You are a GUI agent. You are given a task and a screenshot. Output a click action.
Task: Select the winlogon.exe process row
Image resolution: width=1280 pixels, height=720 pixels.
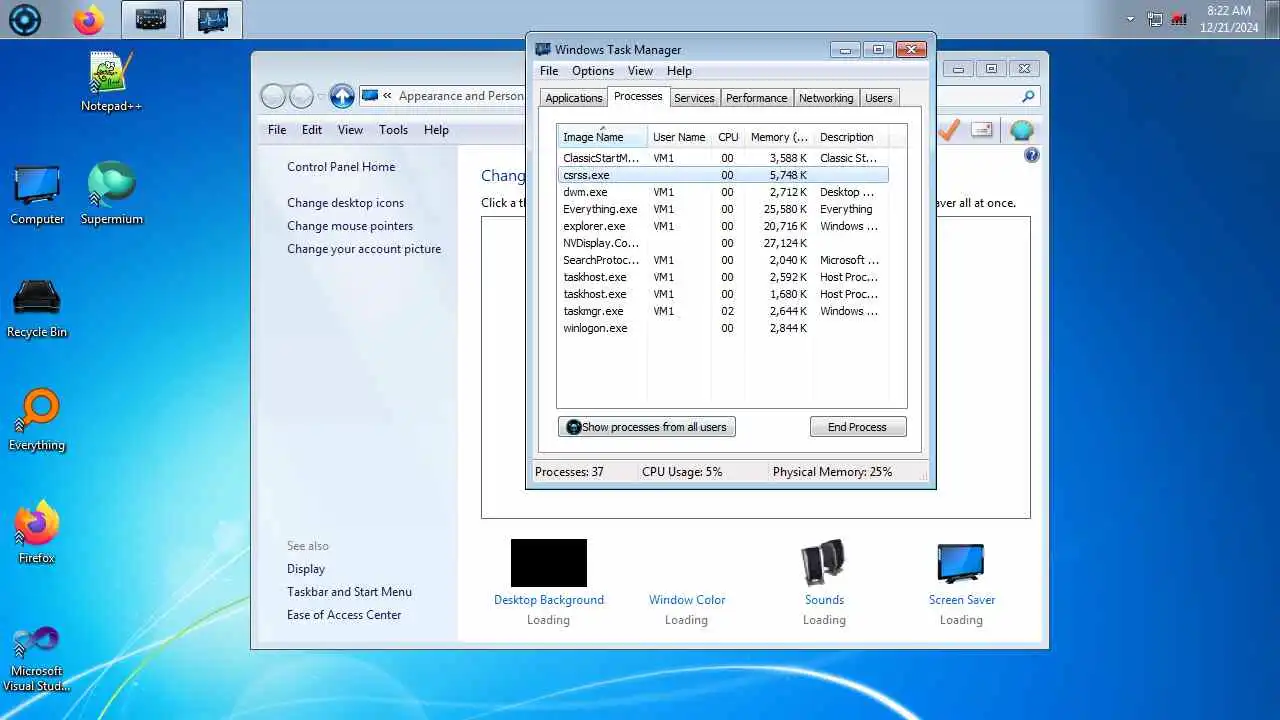pyautogui.click(x=723, y=328)
